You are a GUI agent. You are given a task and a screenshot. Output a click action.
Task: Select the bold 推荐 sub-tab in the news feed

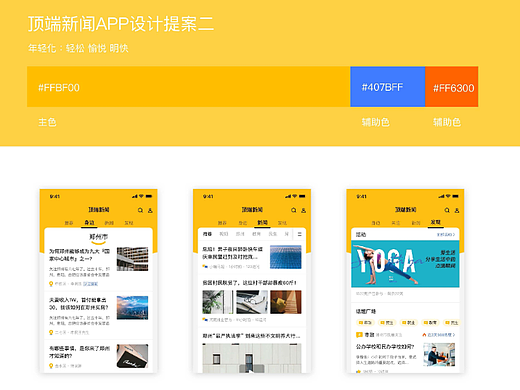[x=207, y=234]
